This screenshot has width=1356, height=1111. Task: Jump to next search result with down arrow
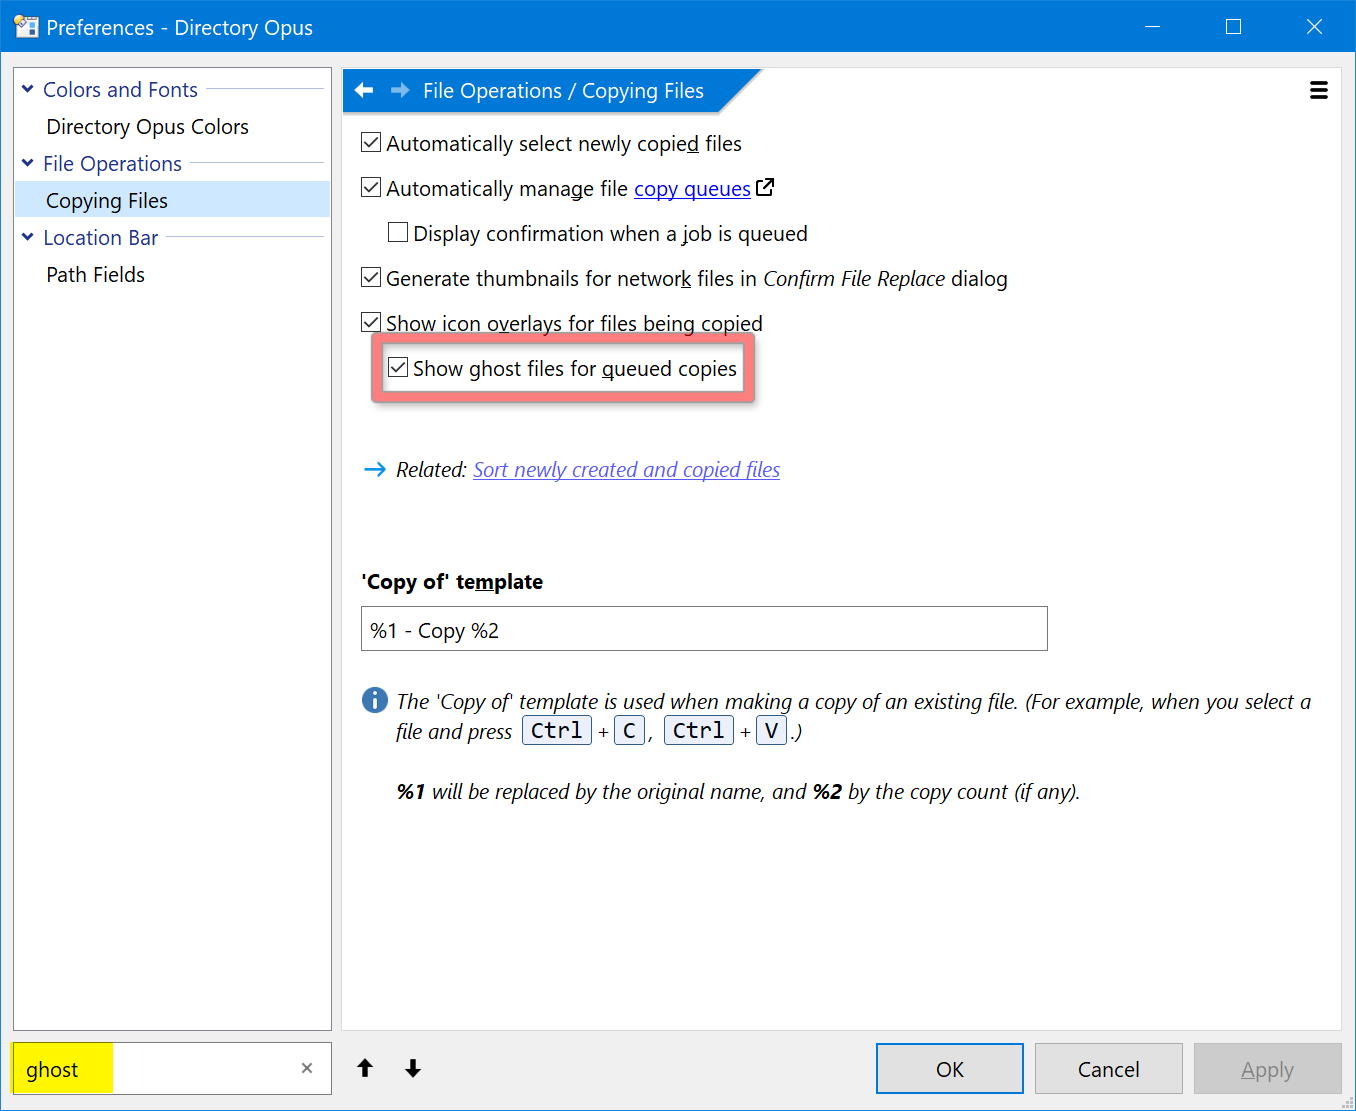pyautogui.click(x=413, y=1068)
